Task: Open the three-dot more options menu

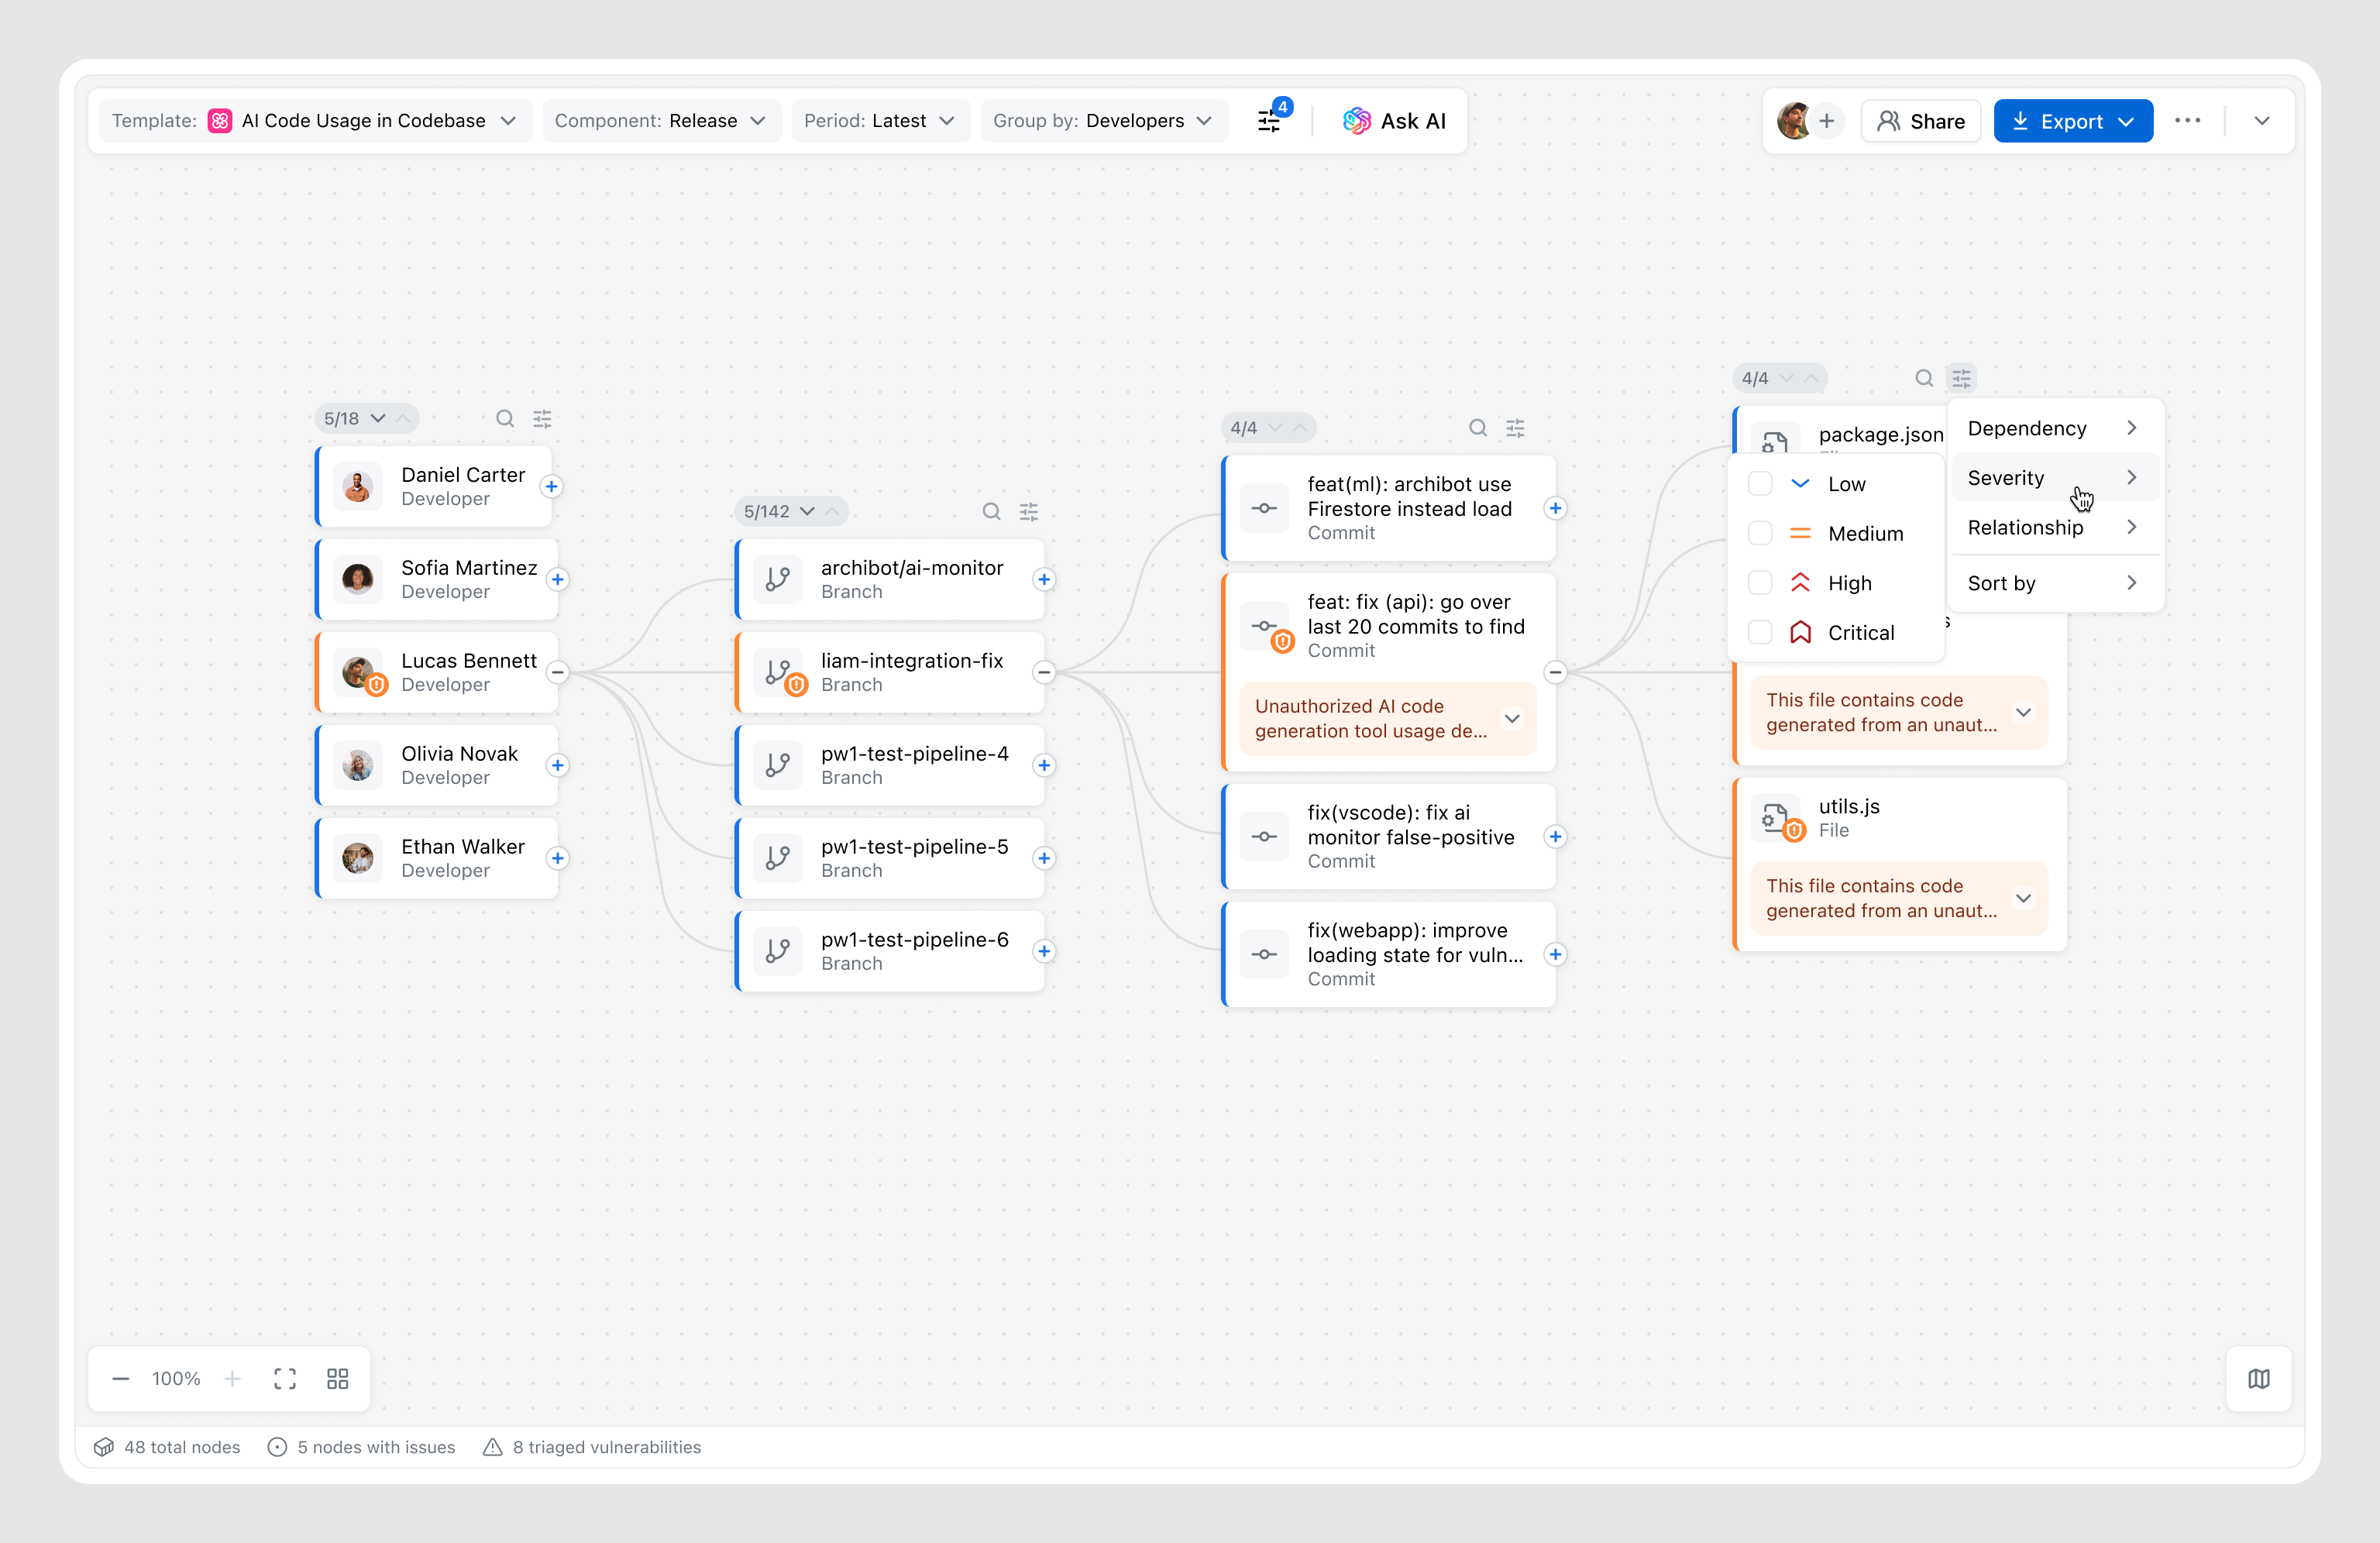Action: (x=2187, y=121)
